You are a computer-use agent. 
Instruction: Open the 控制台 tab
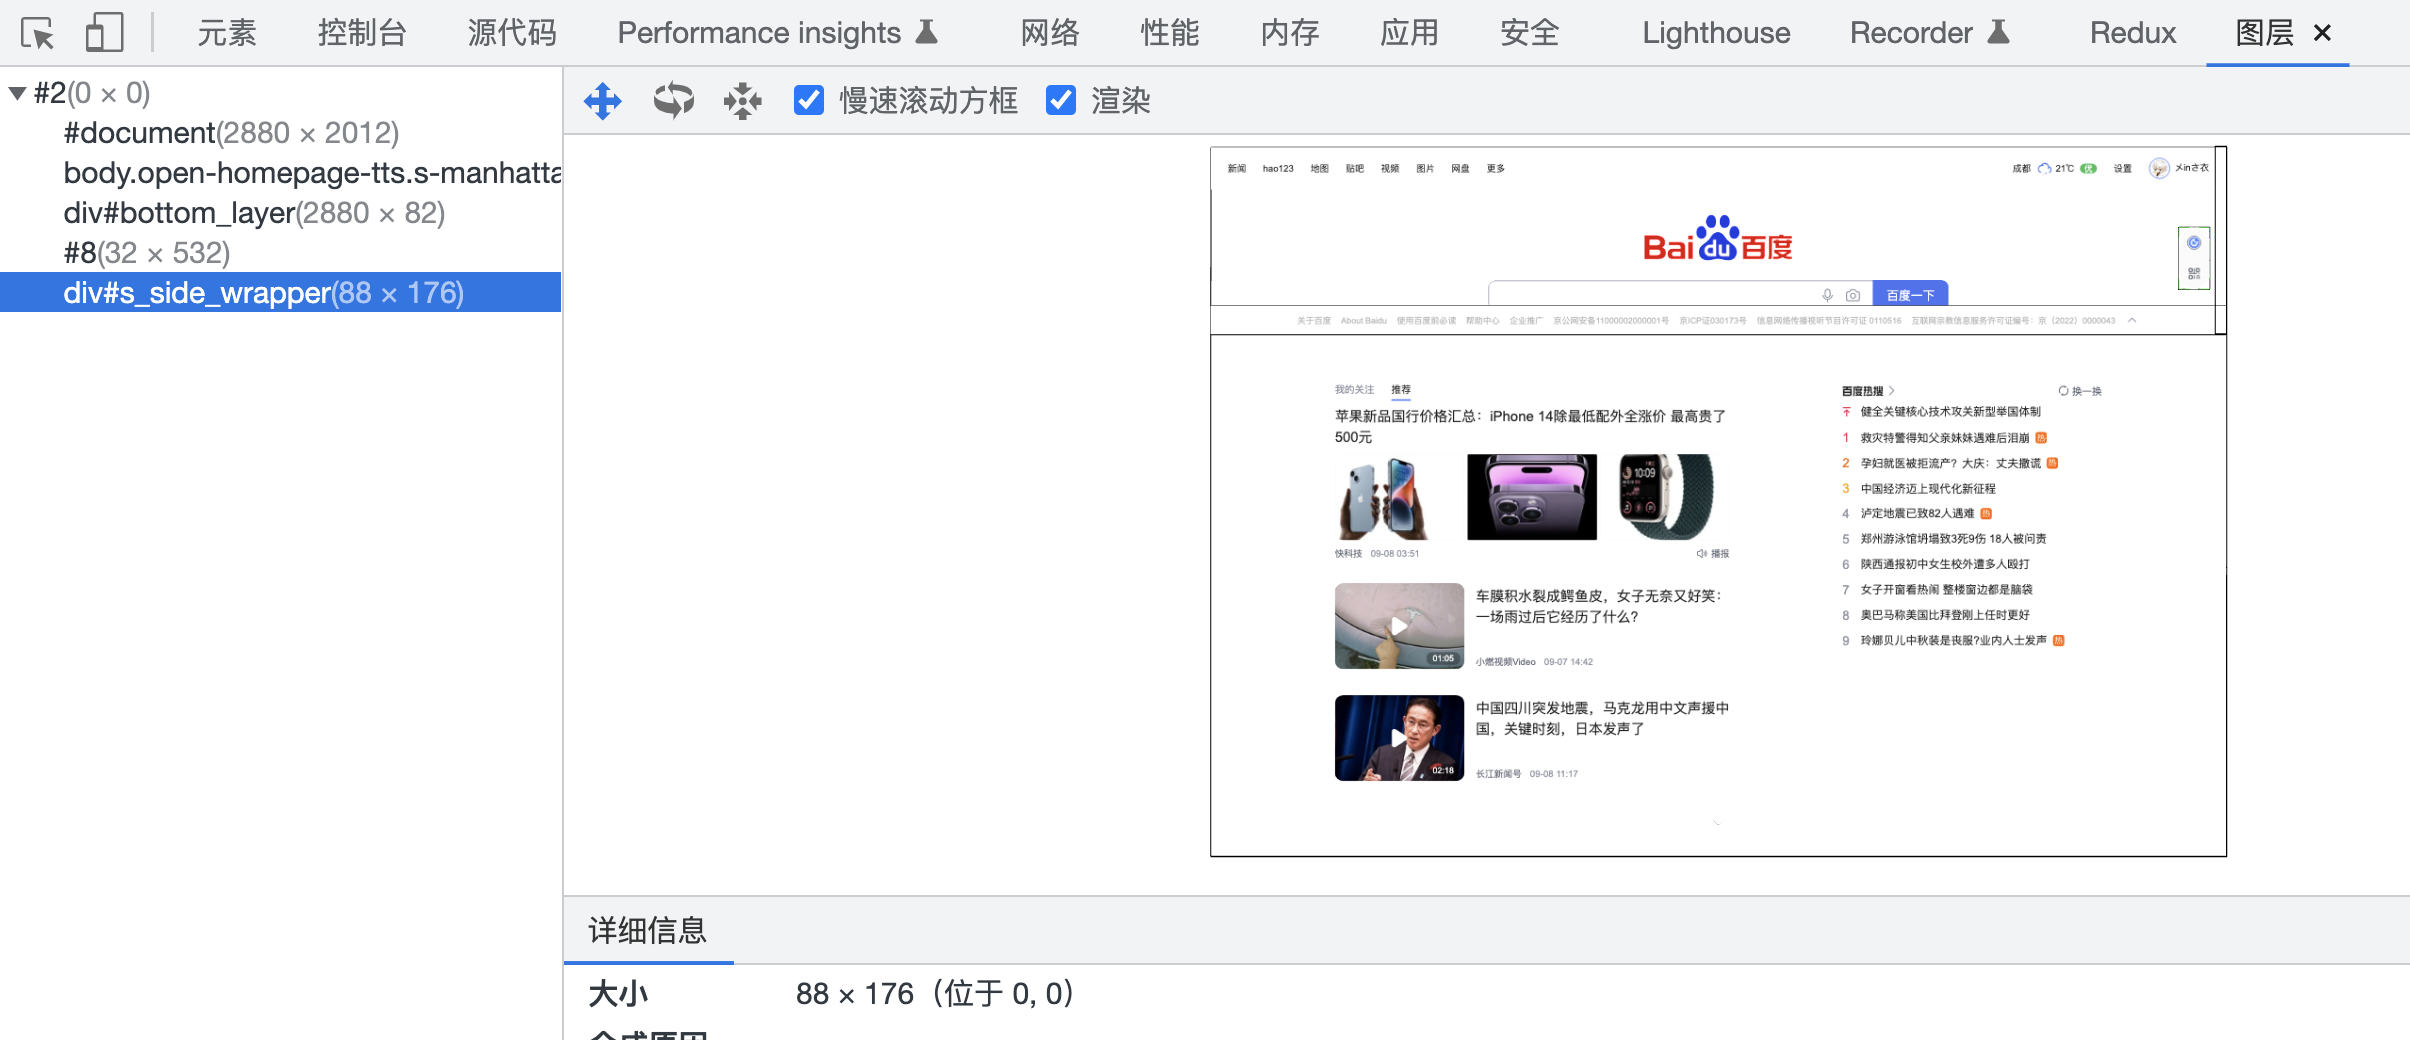[x=362, y=33]
